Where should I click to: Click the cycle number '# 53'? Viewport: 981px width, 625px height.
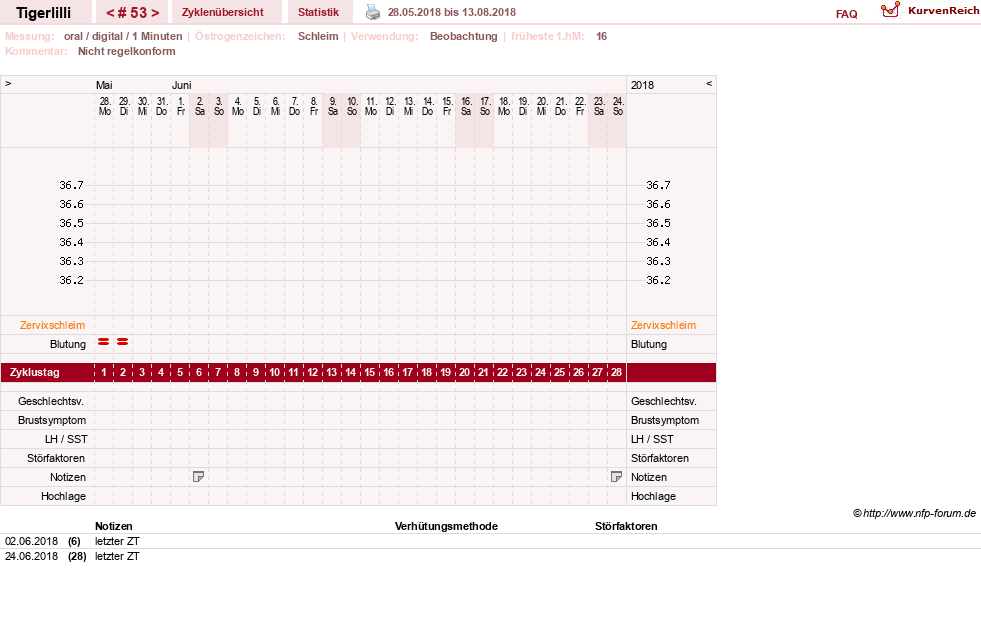tap(132, 13)
